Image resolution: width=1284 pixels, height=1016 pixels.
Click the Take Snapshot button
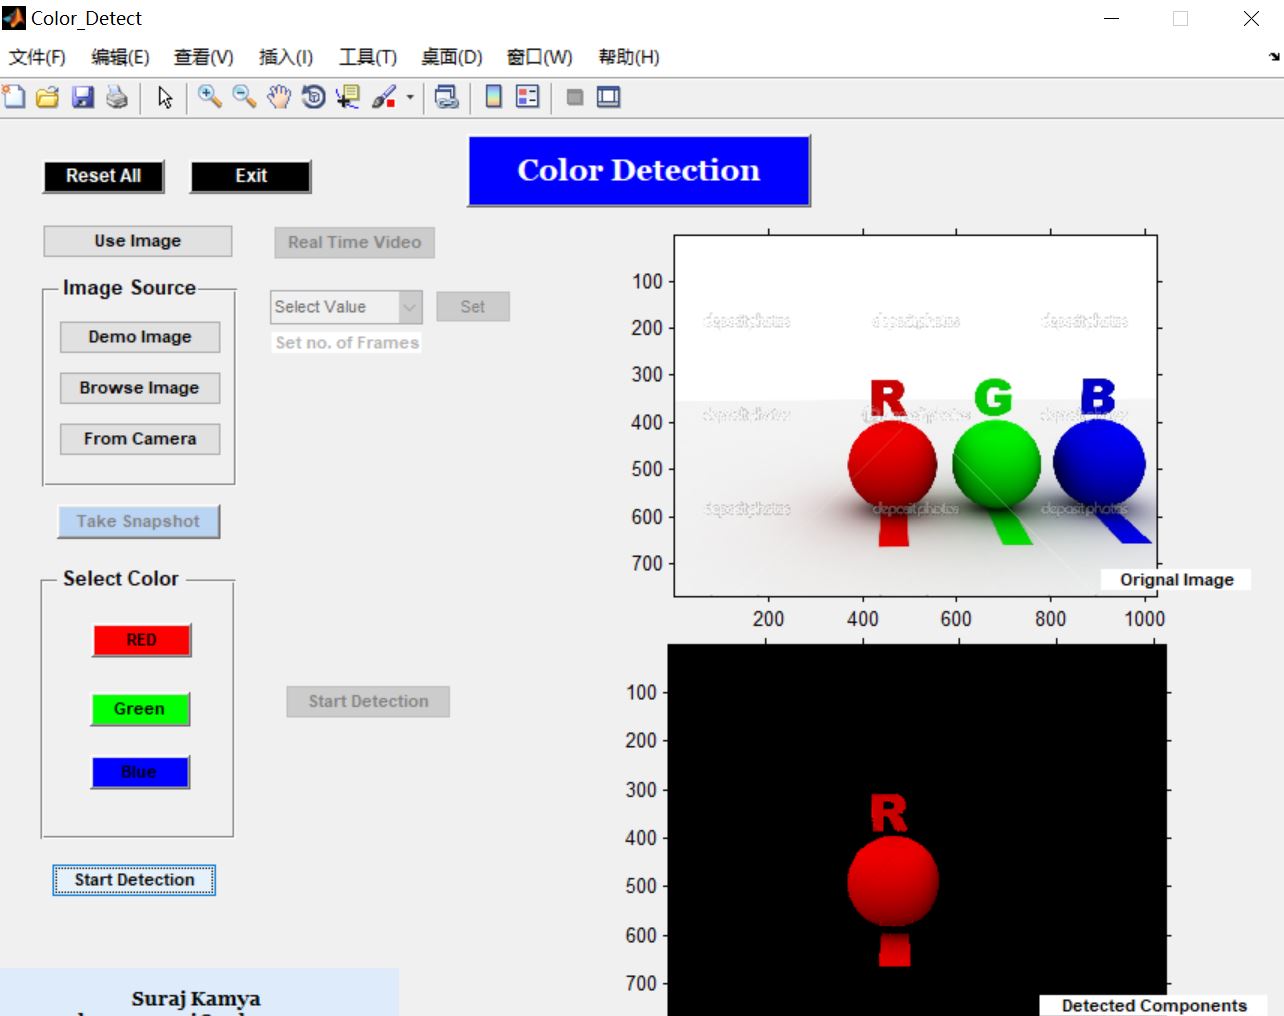(x=138, y=521)
